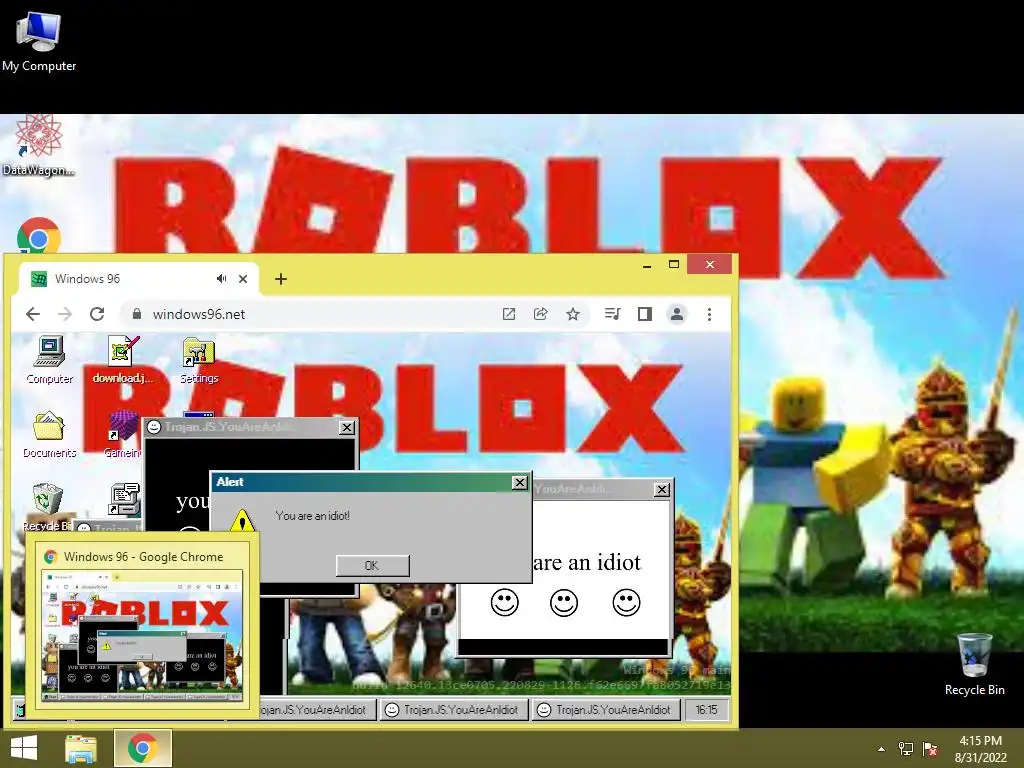Reload the windows96.net page
The image size is (1024, 768).
click(x=97, y=314)
